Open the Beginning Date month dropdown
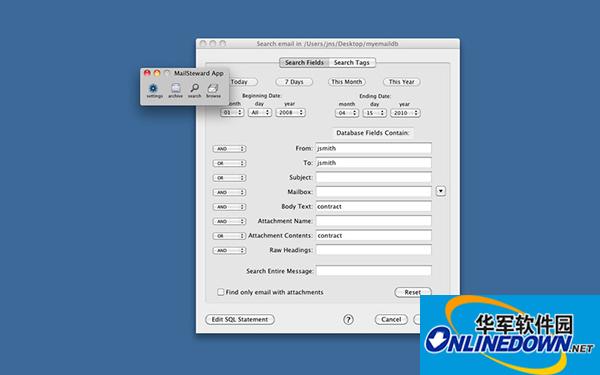600x375 pixels. tap(232, 112)
